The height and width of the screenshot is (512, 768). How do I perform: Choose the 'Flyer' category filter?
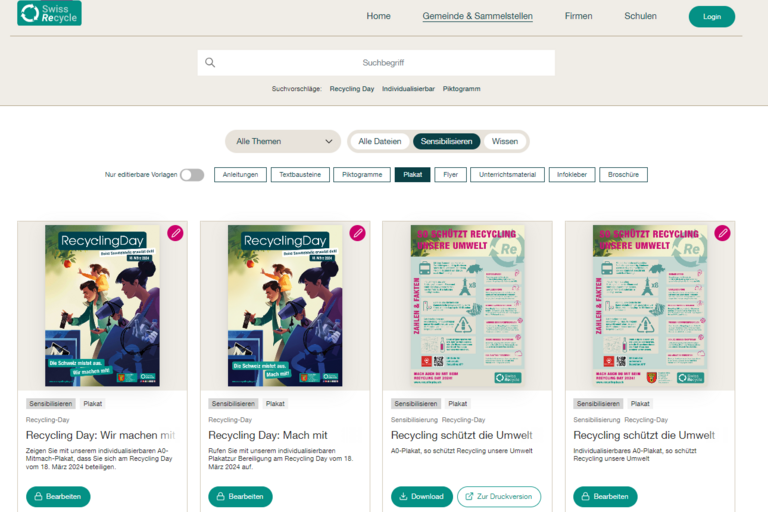[x=450, y=175]
